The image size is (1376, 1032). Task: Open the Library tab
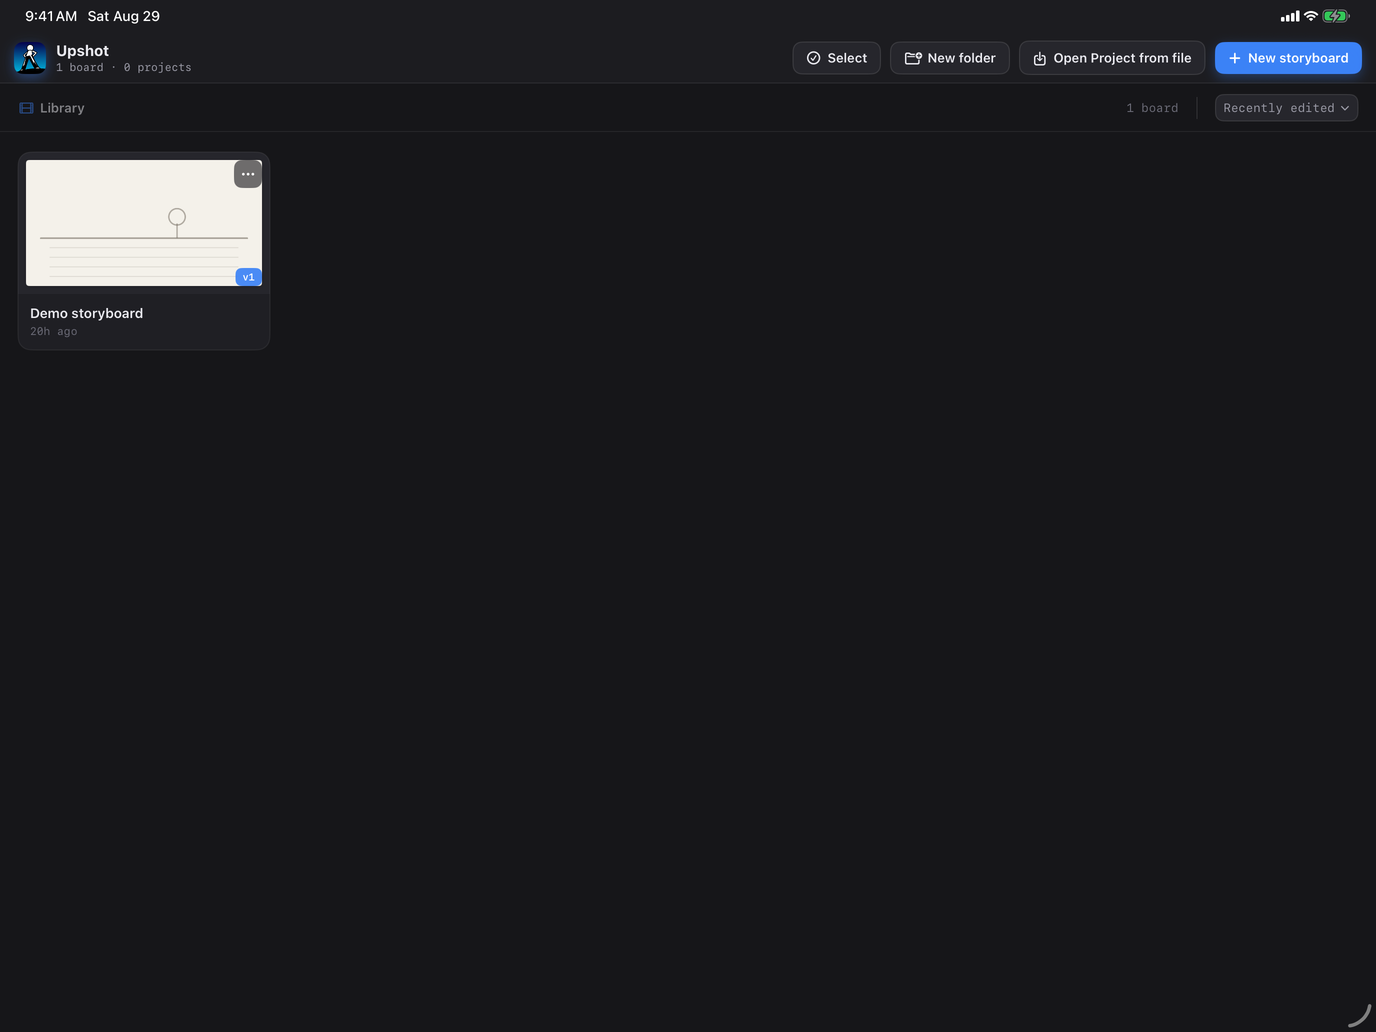click(x=52, y=108)
